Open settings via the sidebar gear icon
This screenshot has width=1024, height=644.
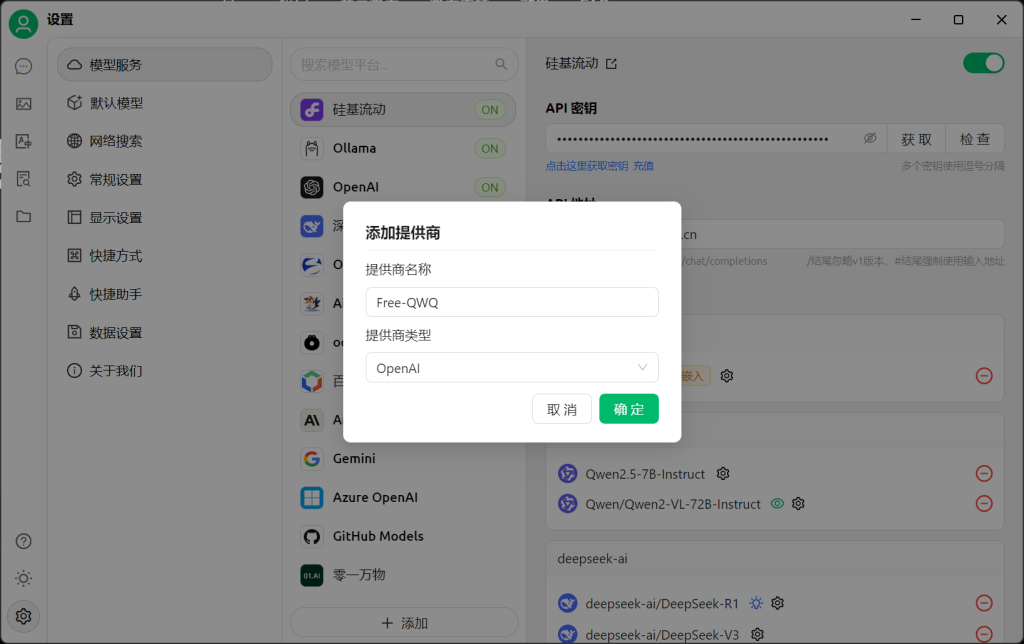pos(24,616)
